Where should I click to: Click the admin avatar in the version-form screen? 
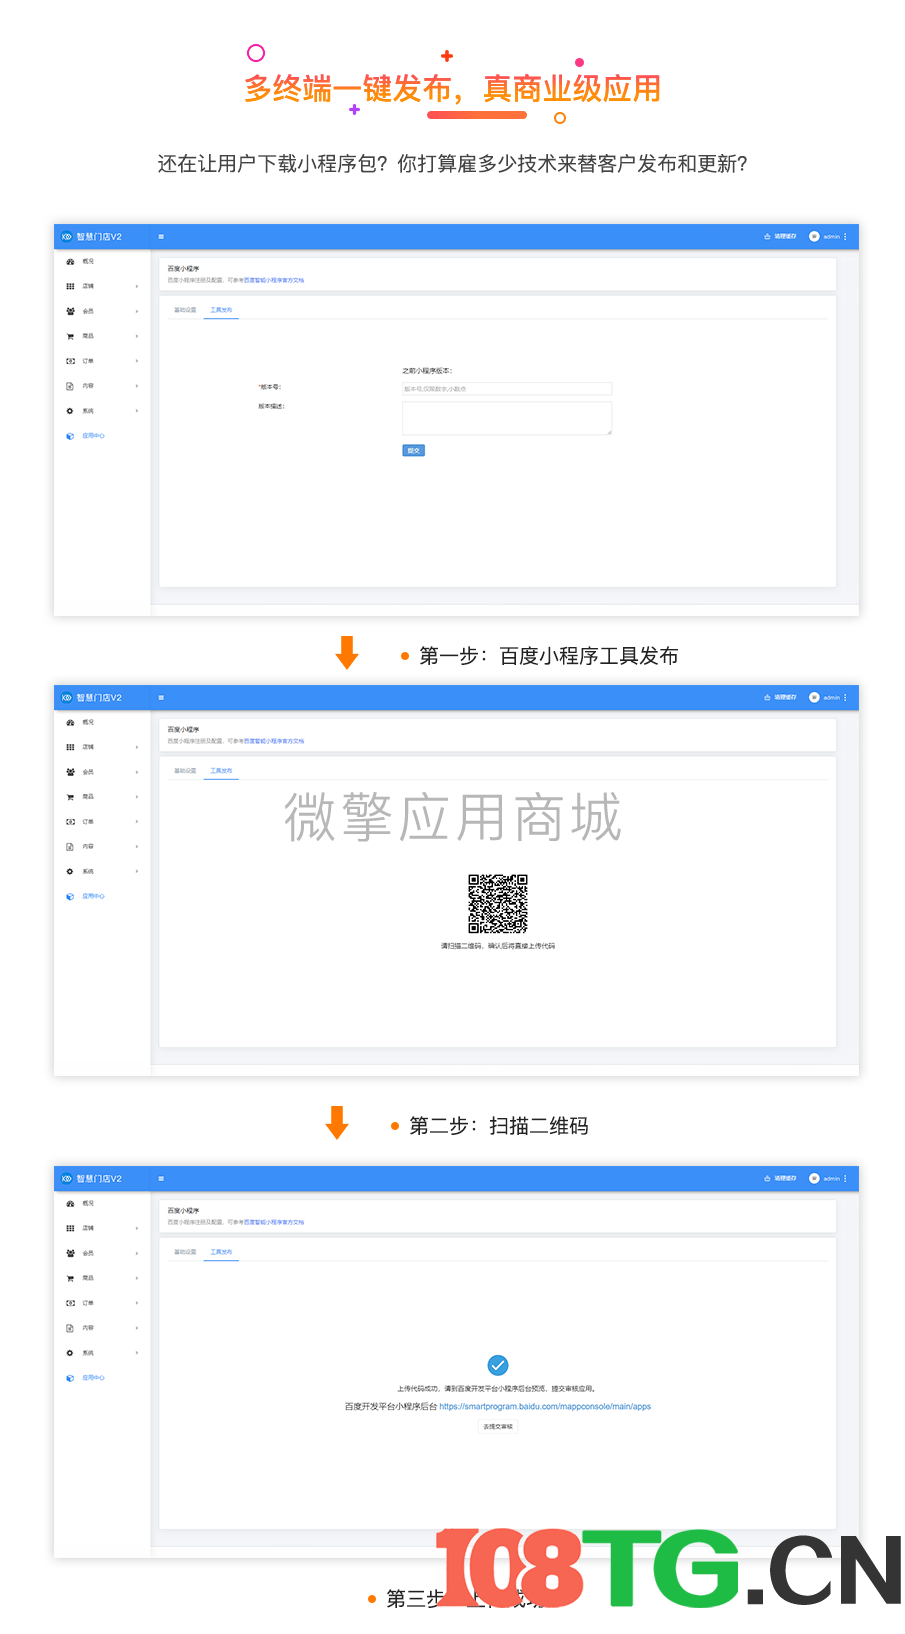(x=814, y=237)
